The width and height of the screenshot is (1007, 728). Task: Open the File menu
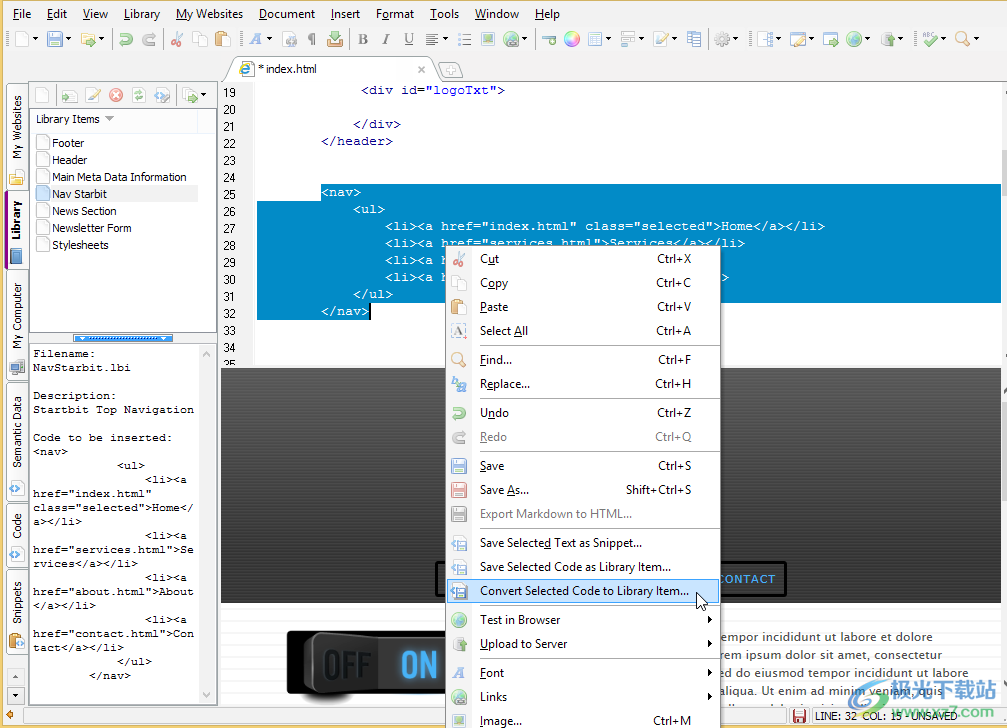point(22,13)
